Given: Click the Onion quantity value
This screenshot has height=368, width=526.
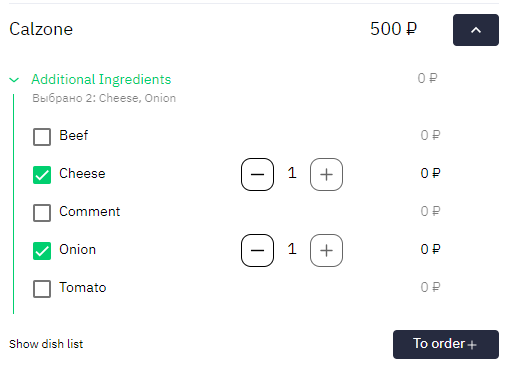Looking at the screenshot, I should pyautogui.click(x=292, y=249).
